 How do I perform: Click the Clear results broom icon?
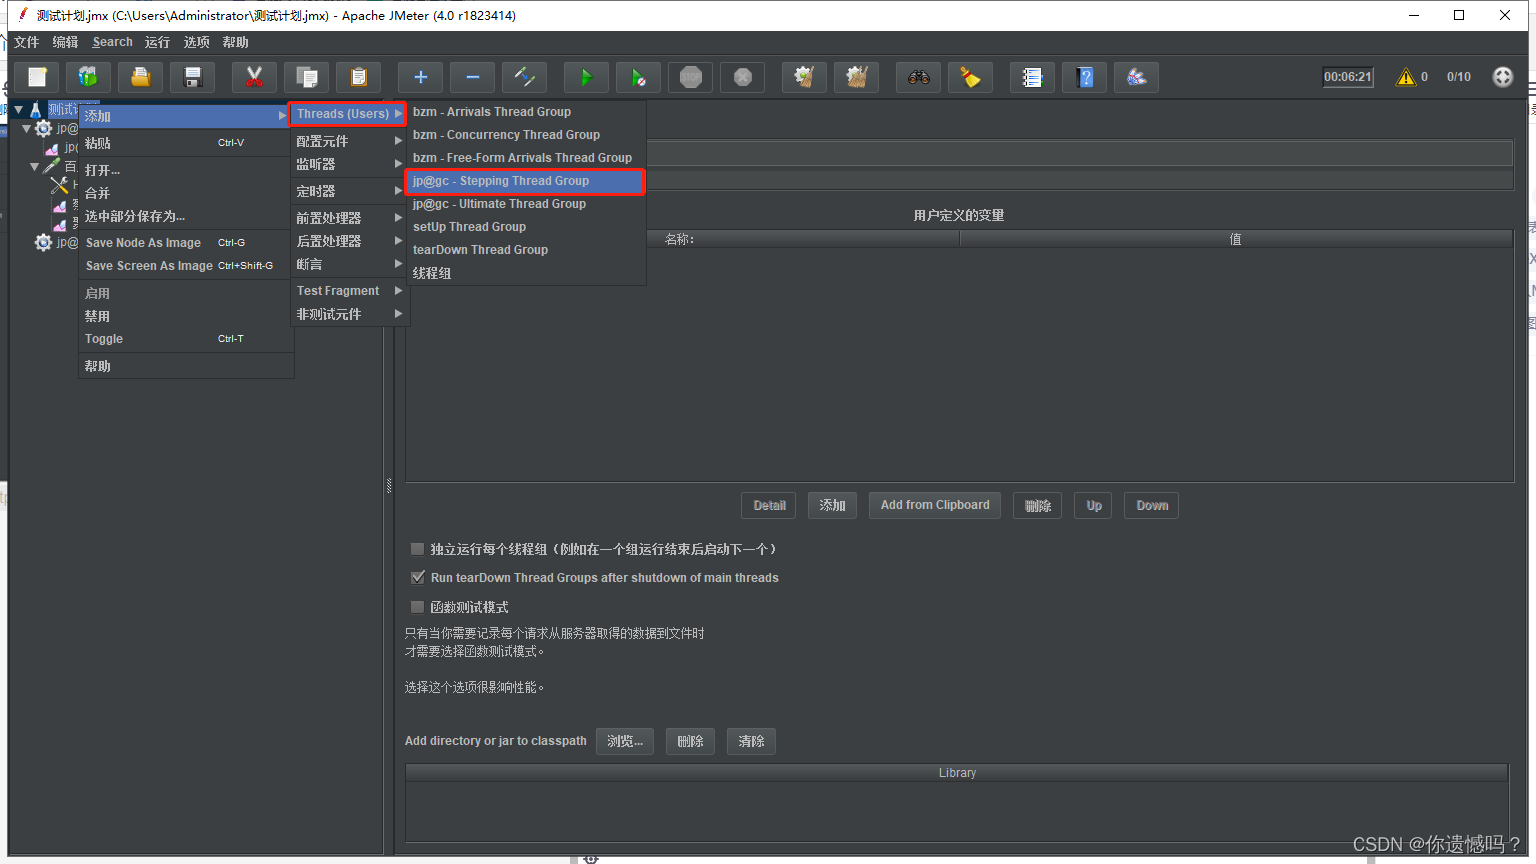(x=805, y=77)
